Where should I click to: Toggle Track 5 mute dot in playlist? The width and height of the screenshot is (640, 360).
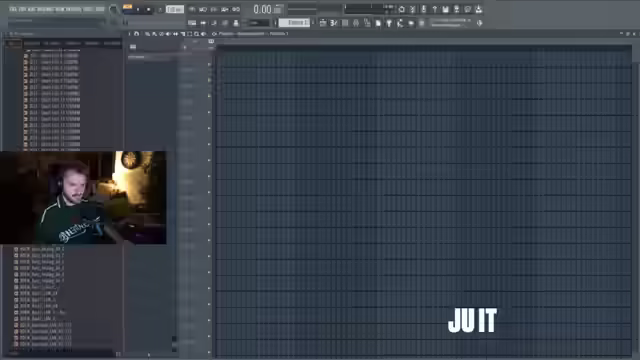[x=209, y=128]
